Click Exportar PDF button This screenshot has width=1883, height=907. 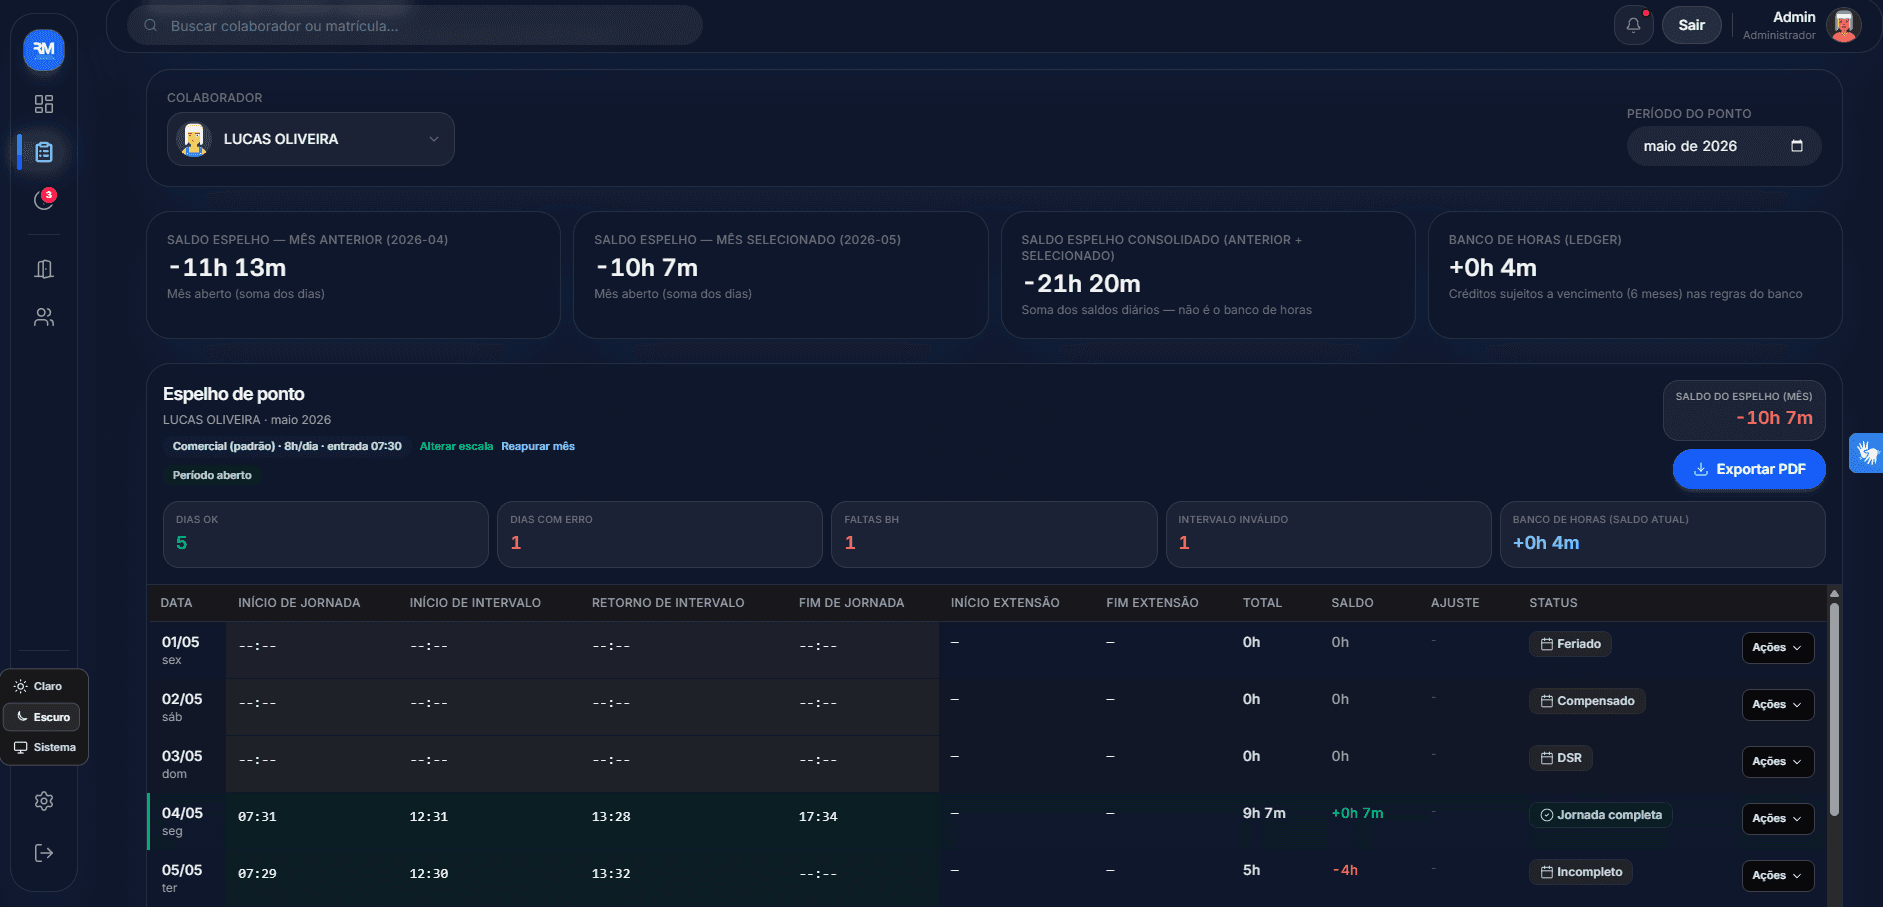point(1749,469)
